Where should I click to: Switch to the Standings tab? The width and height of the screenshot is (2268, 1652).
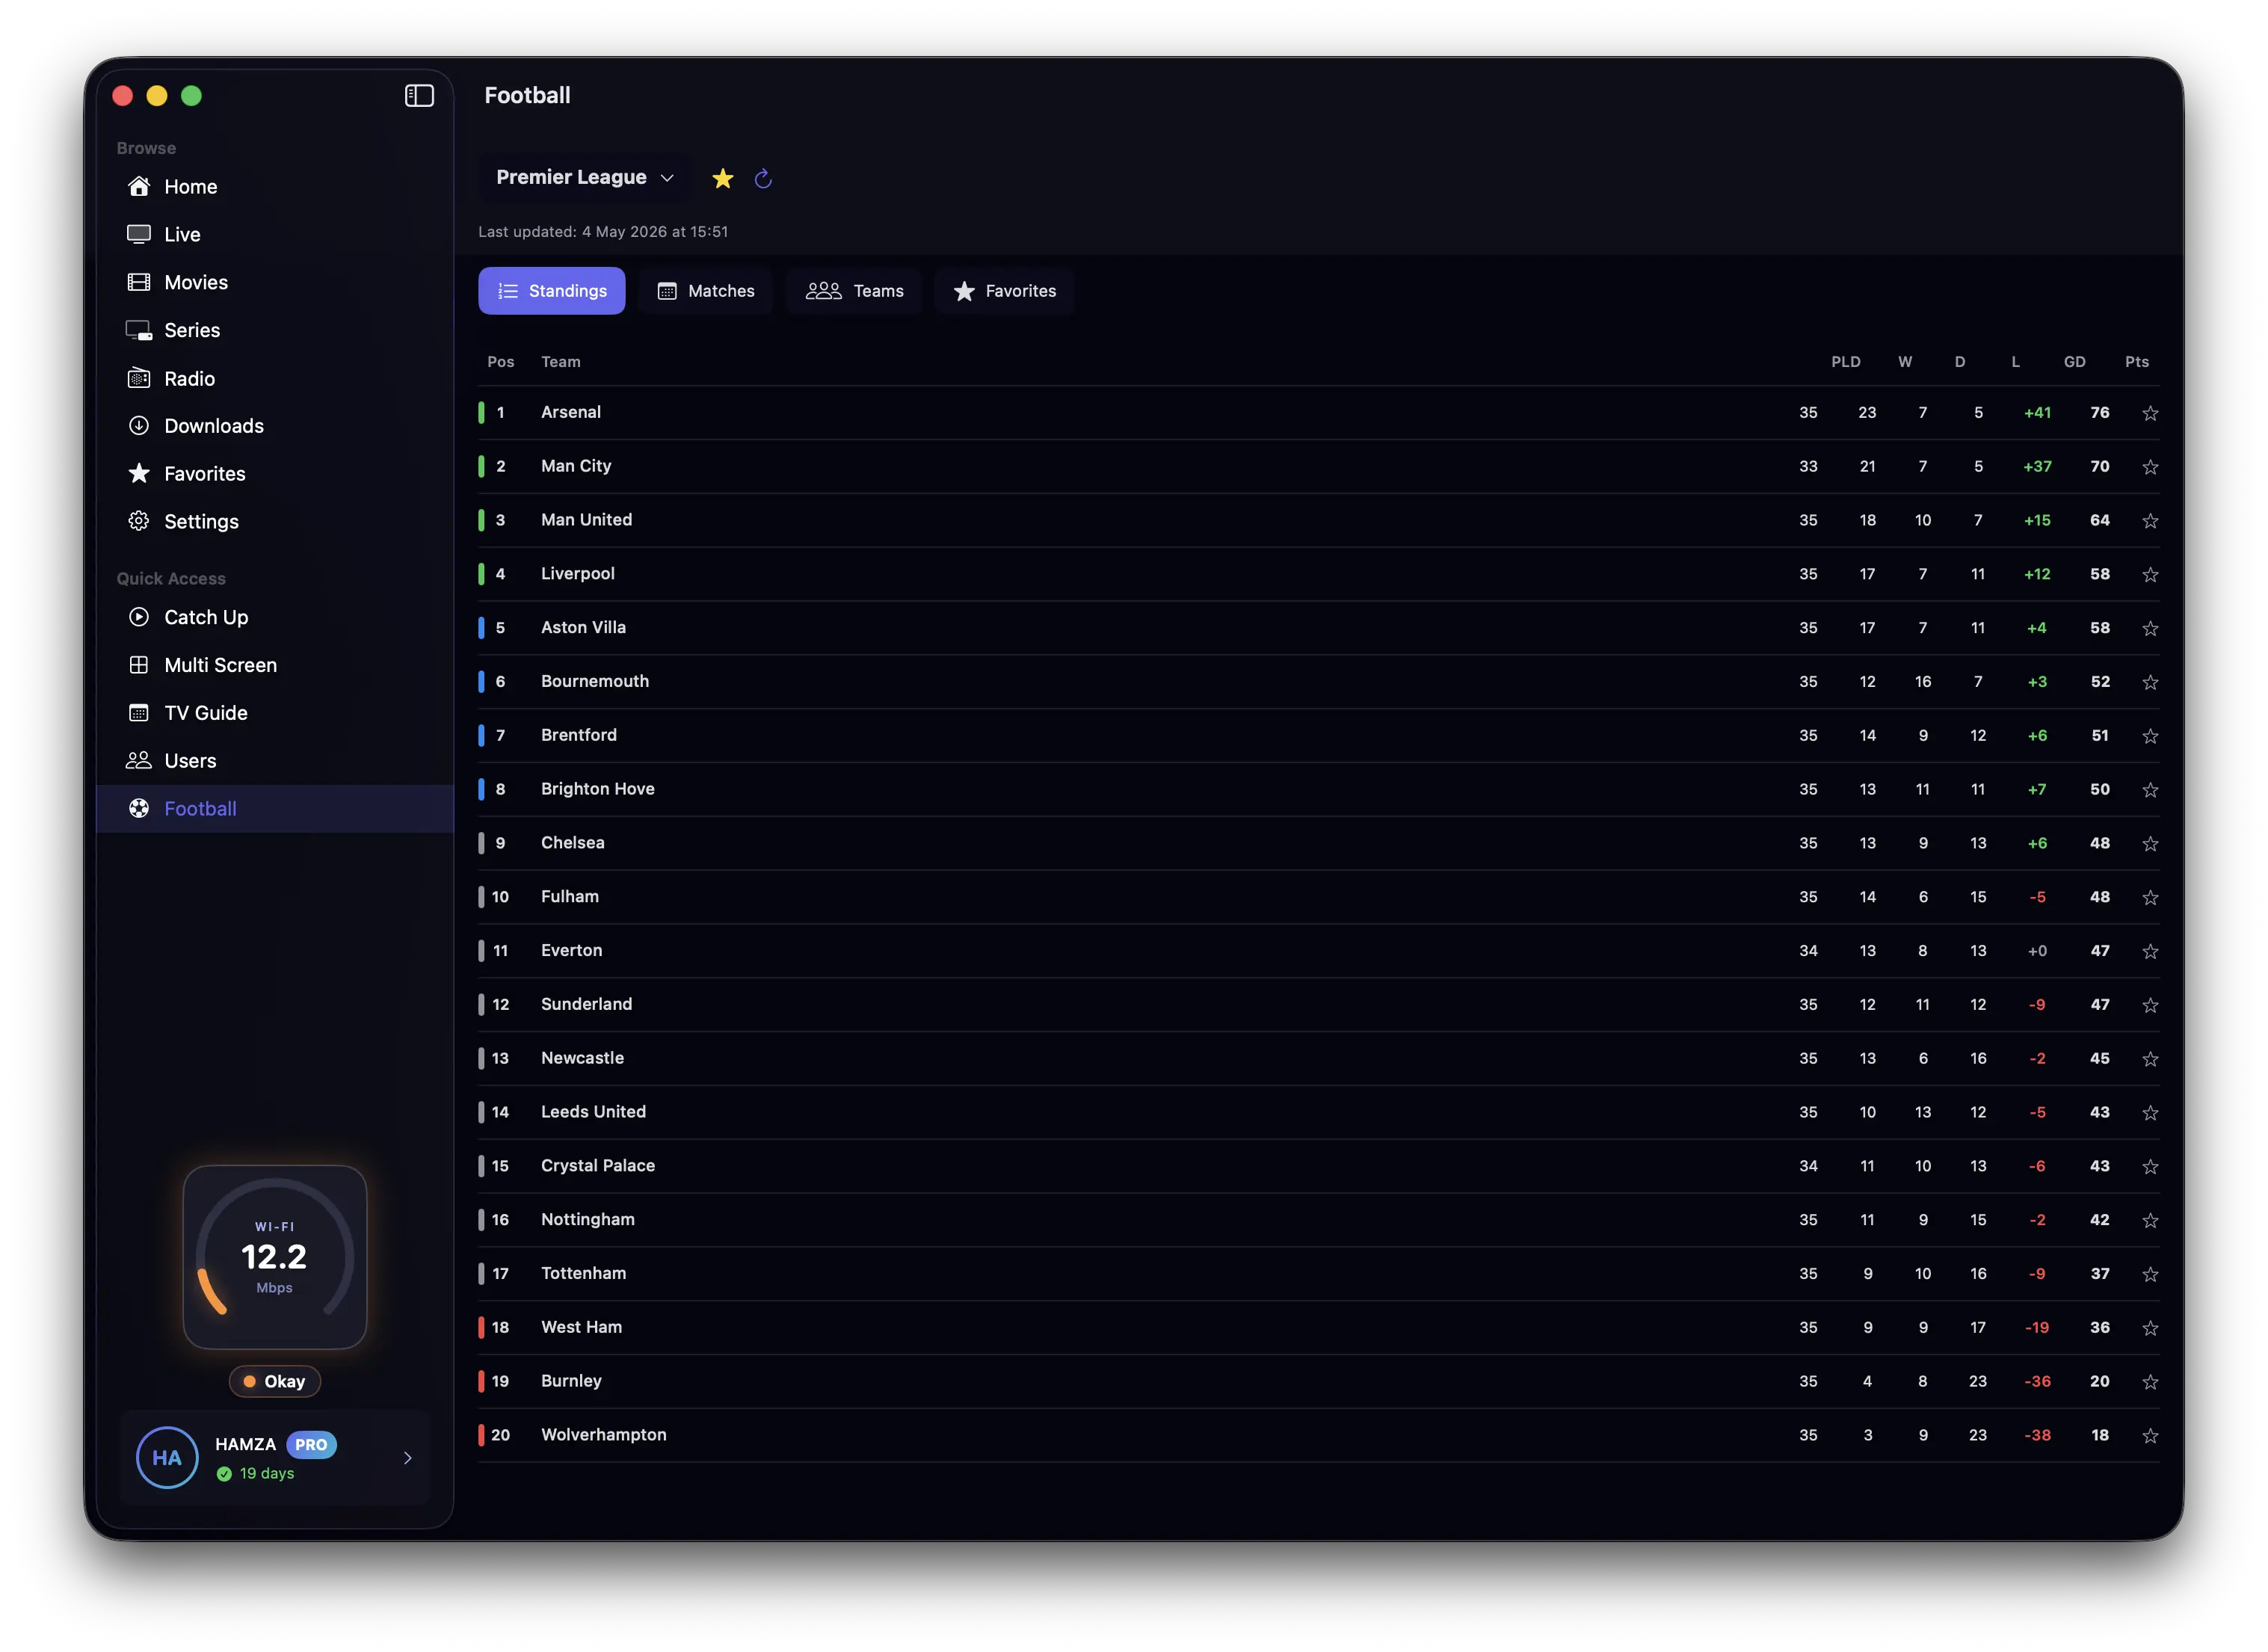(x=552, y=291)
